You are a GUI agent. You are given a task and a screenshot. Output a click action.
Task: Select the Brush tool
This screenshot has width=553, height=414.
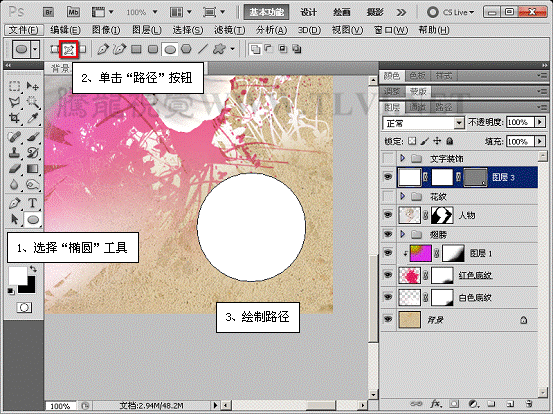point(33,137)
